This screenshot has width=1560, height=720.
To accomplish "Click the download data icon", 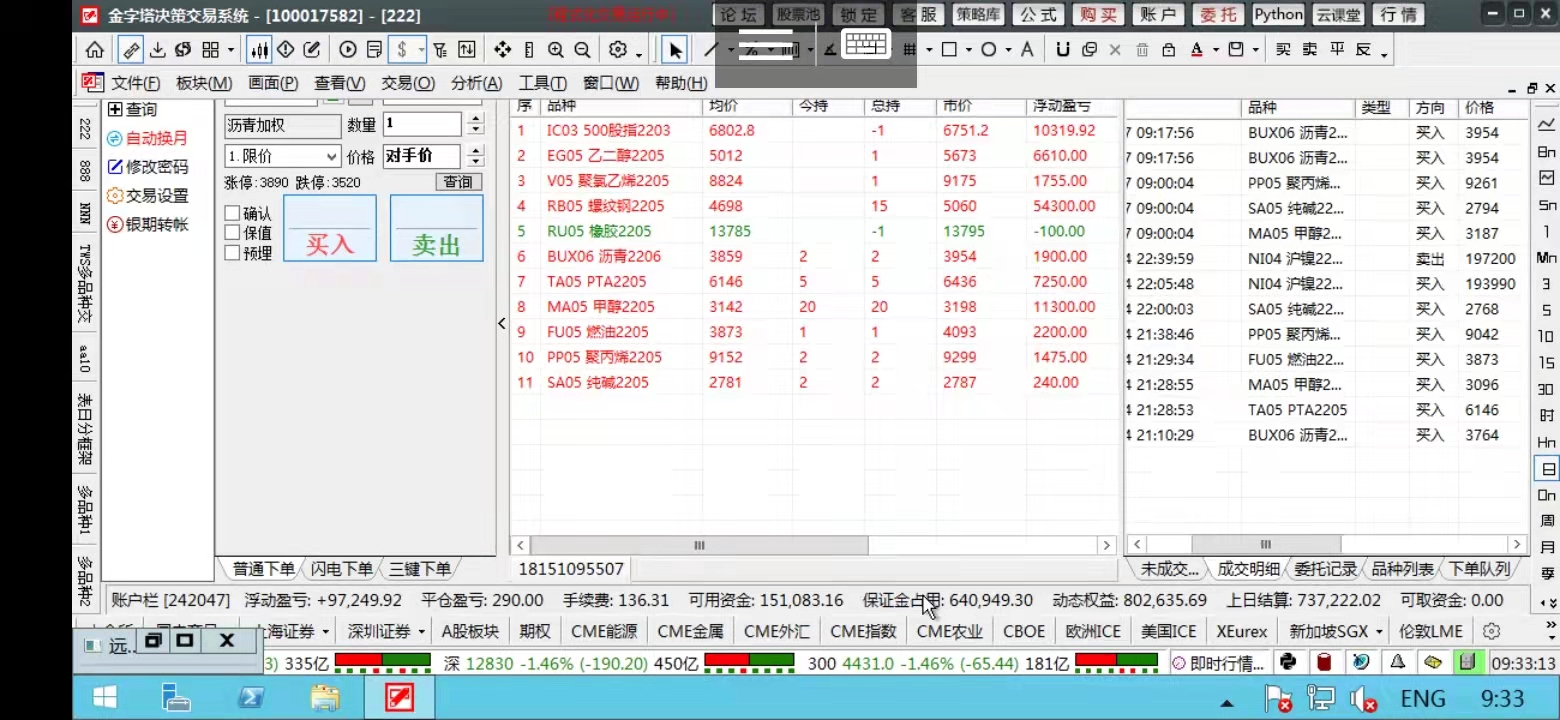I will (158, 50).
